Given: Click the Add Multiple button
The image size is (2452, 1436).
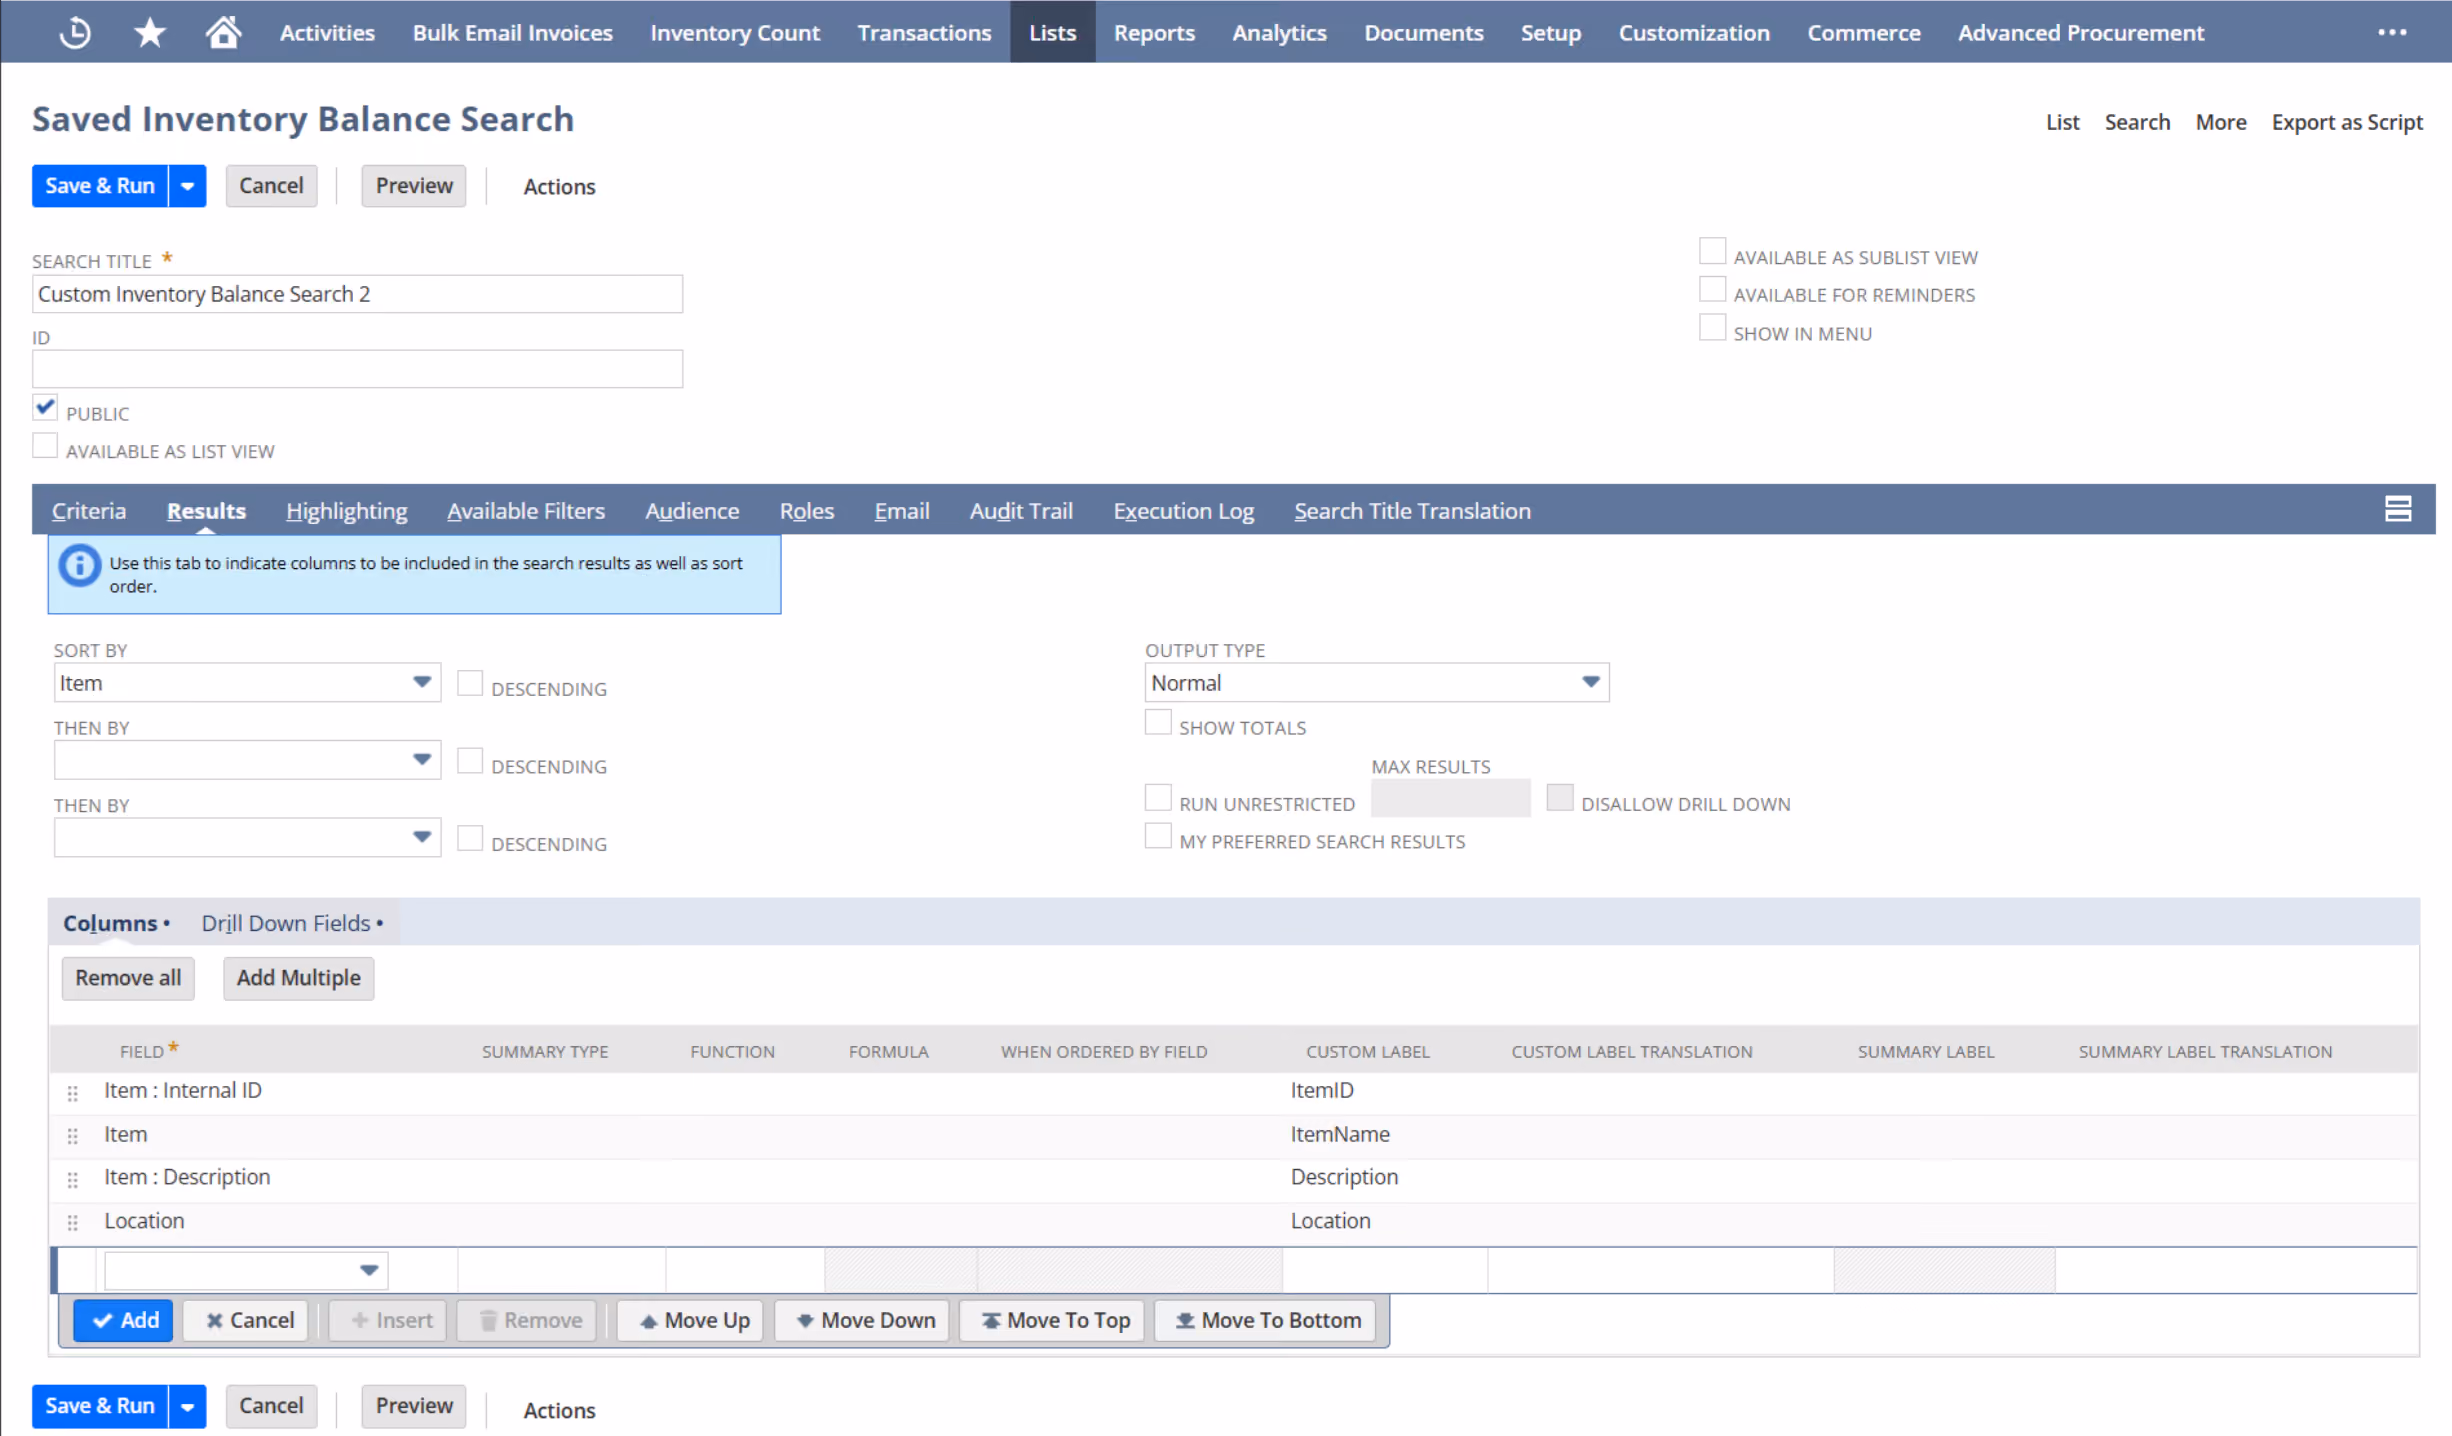Looking at the screenshot, I should coord(298,978).
